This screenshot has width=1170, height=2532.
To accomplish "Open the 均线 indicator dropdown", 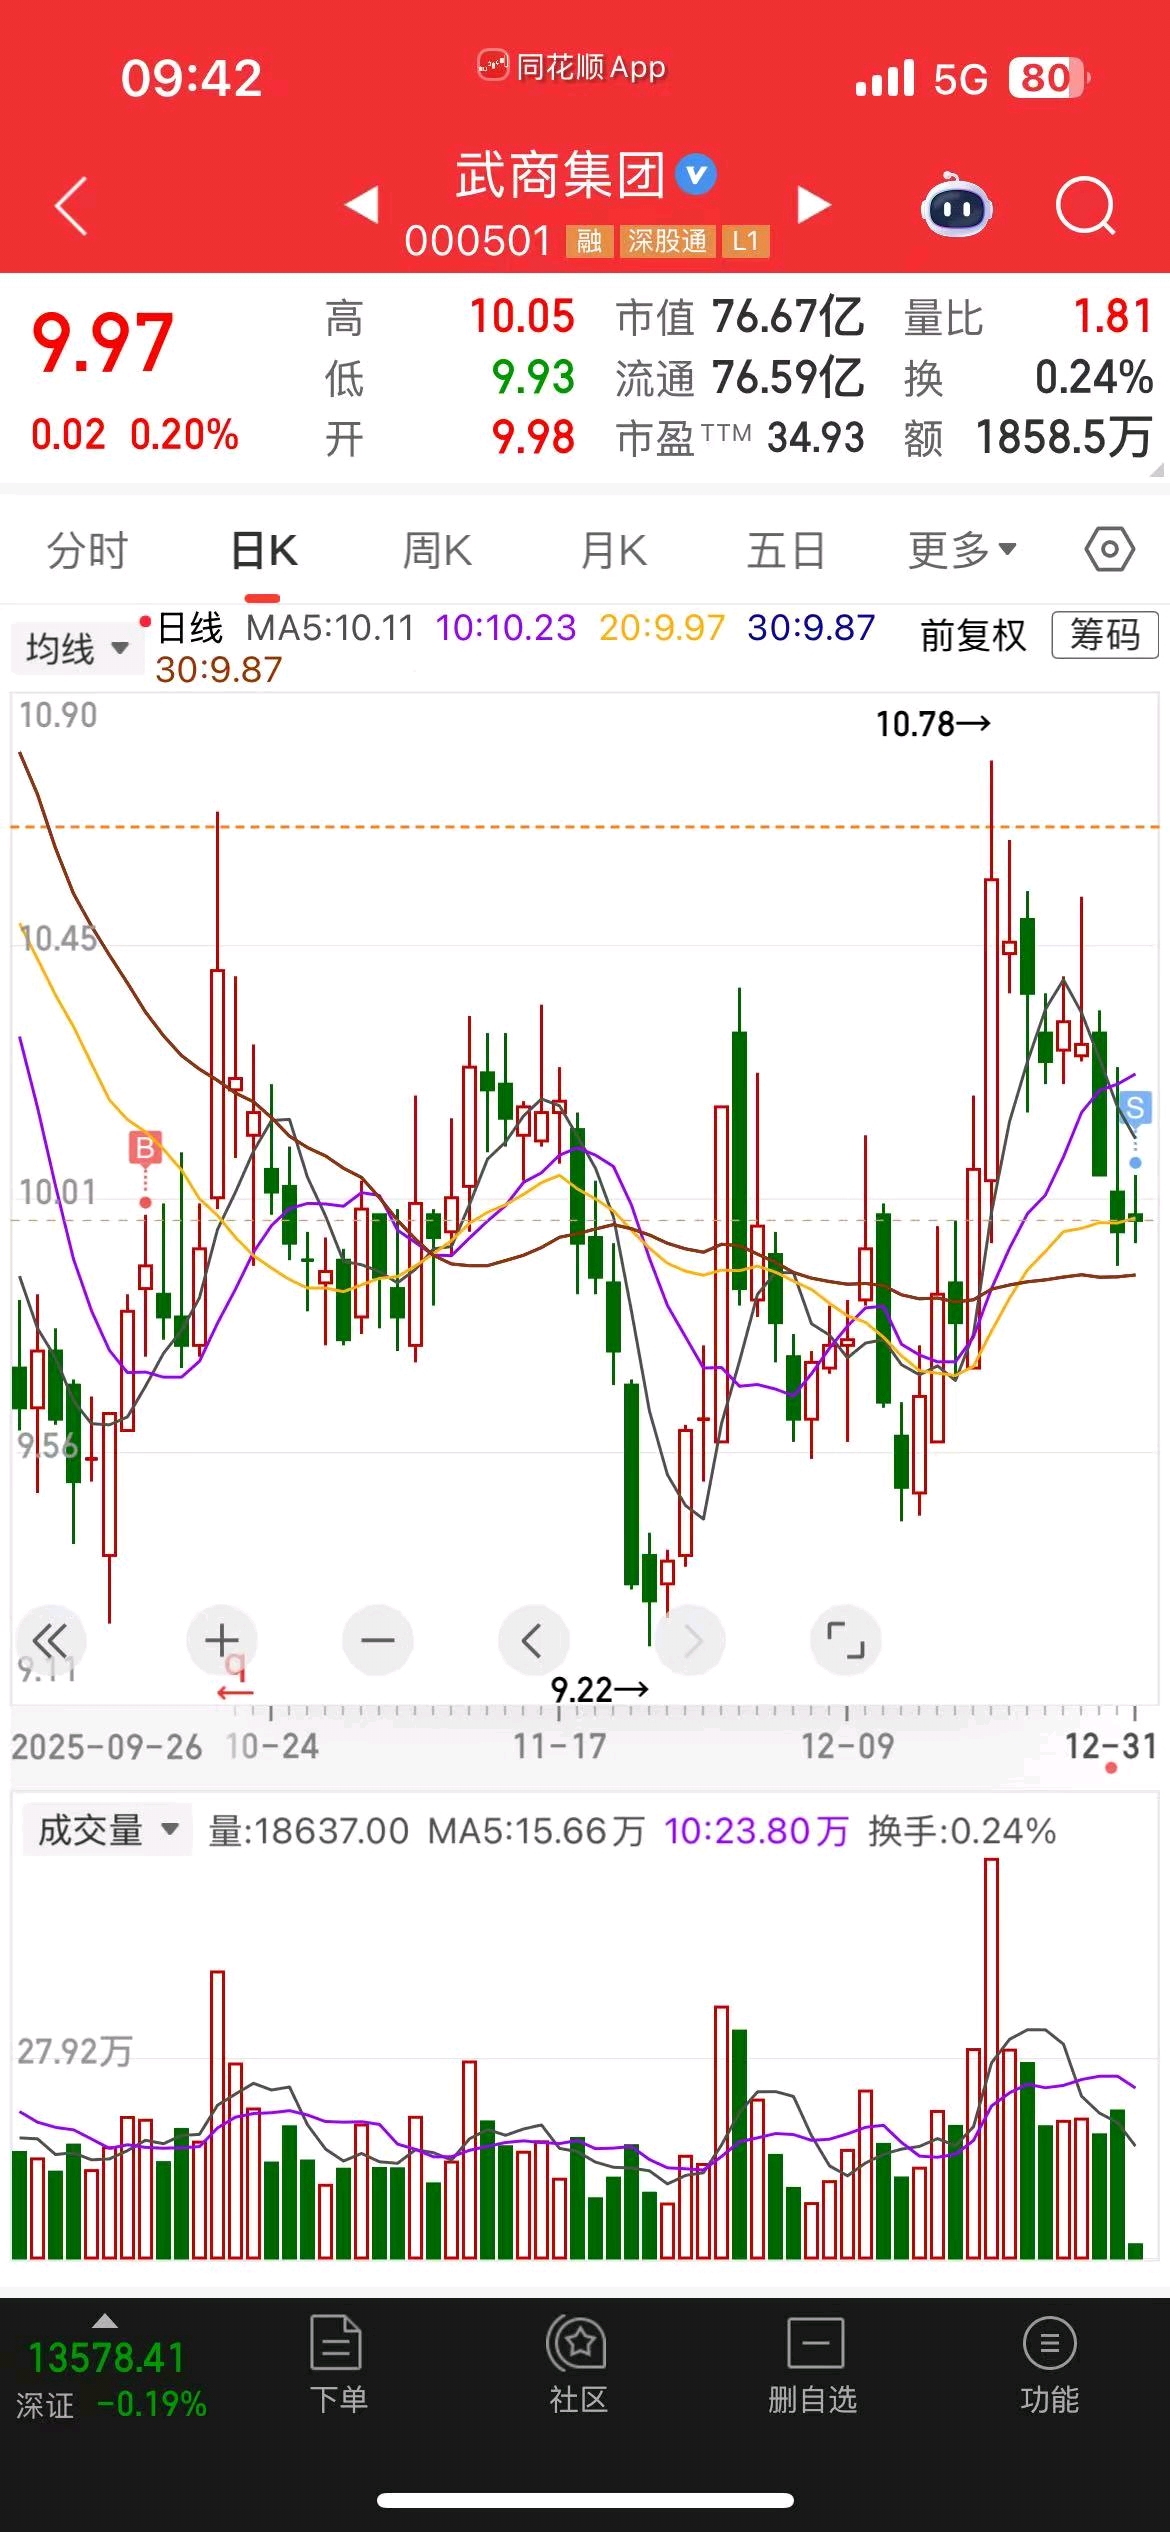I will (77, 649).
